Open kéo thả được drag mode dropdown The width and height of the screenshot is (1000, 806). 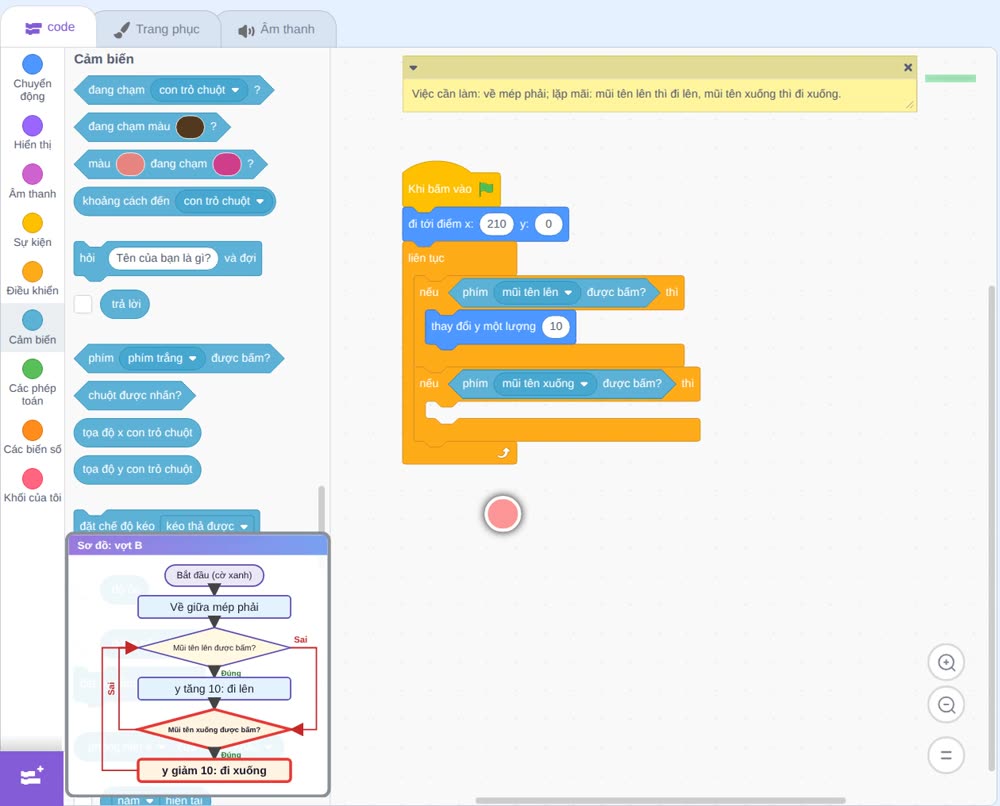tap(207, 526)
